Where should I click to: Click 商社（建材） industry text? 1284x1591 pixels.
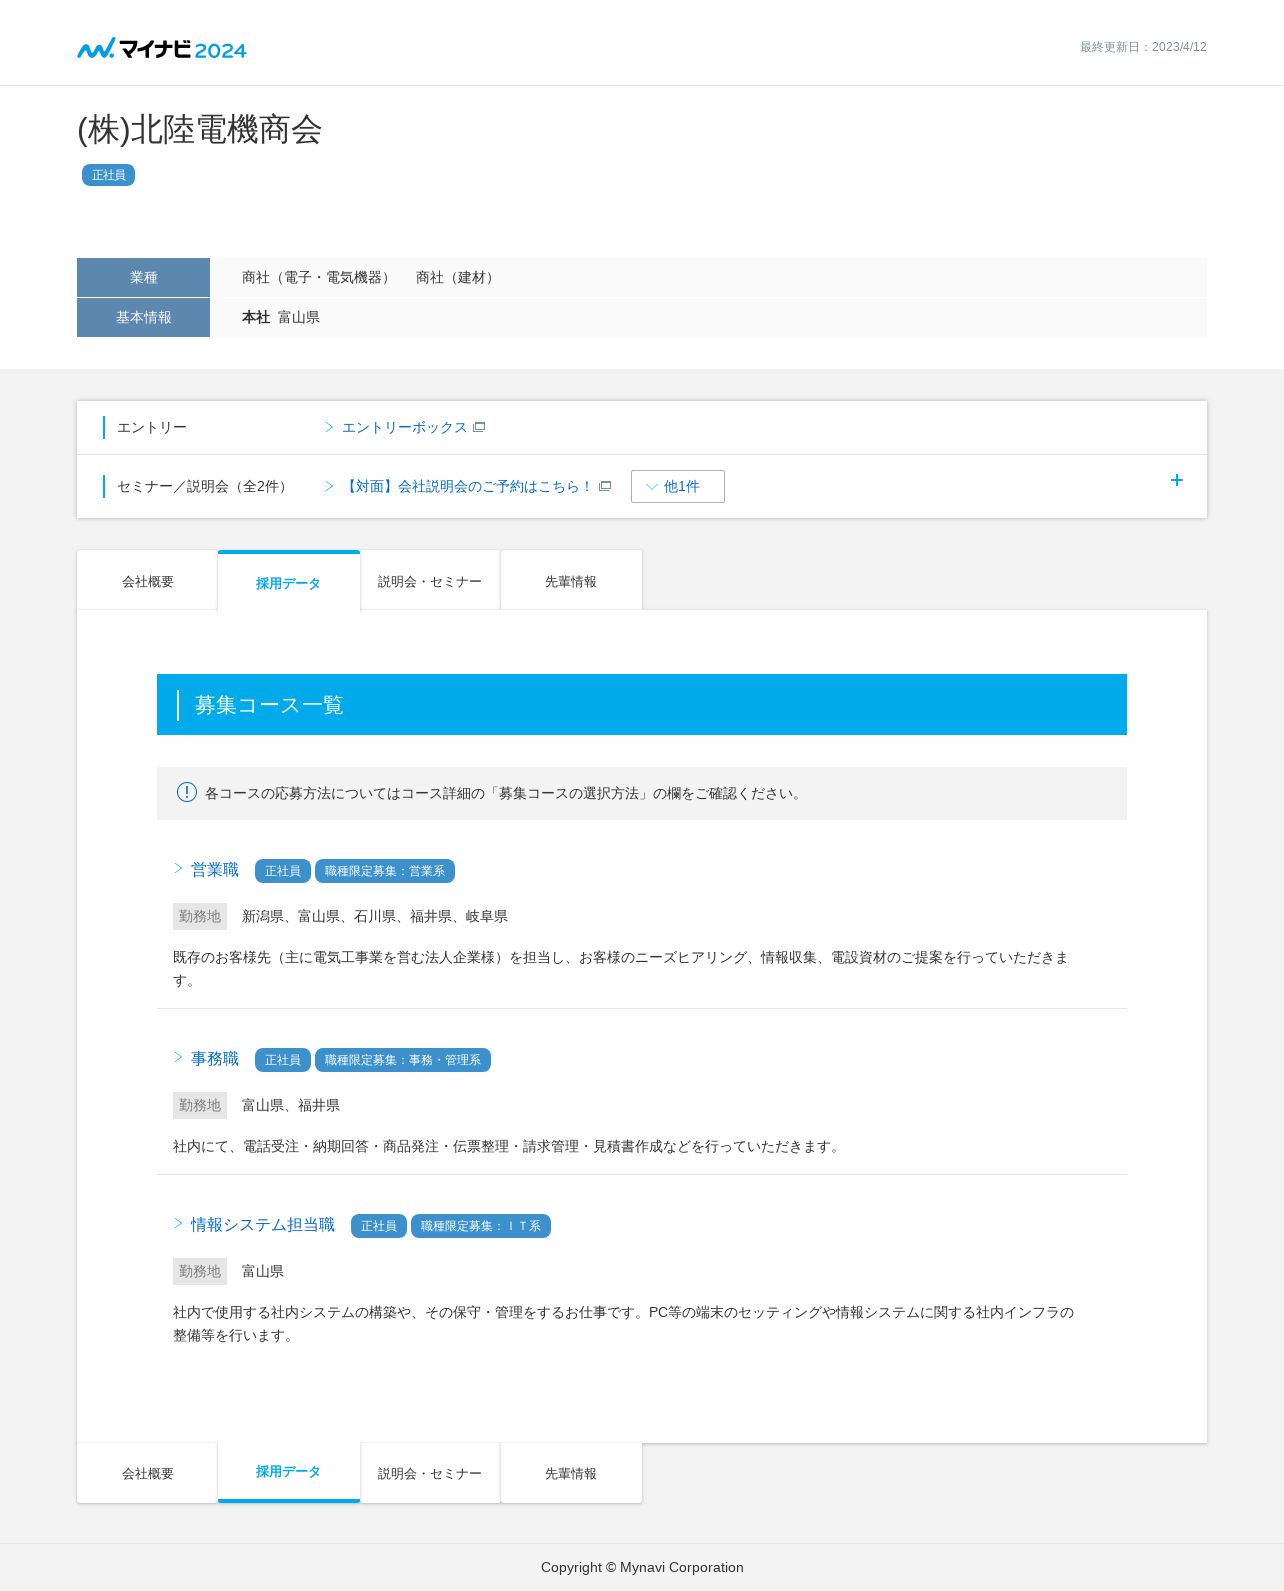pyautogui.click(x=458, y=277)
